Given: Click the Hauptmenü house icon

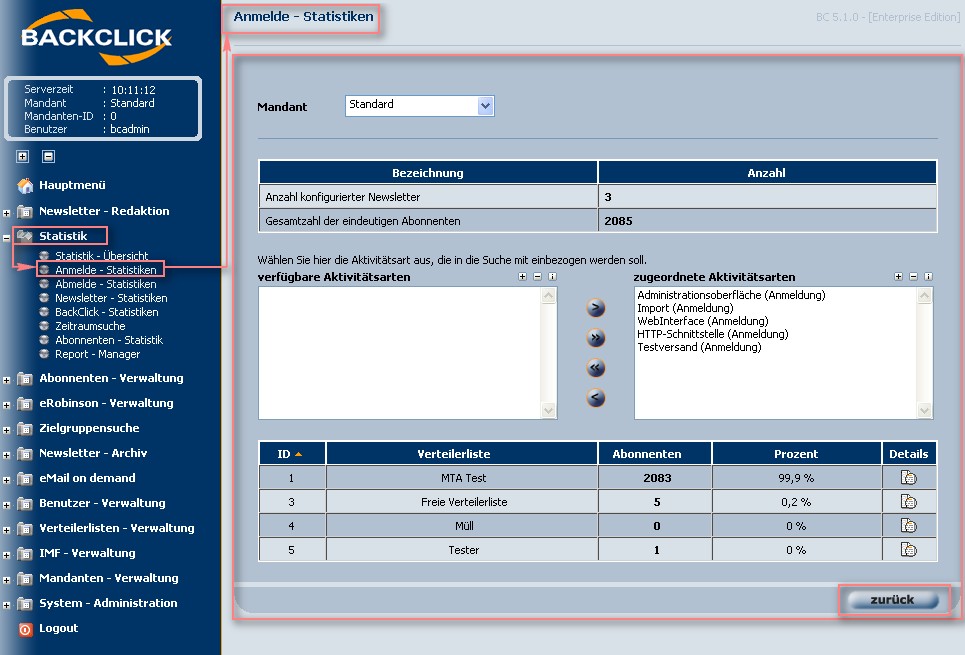Looking at the screenshot, I should click(x=25, y=185).
